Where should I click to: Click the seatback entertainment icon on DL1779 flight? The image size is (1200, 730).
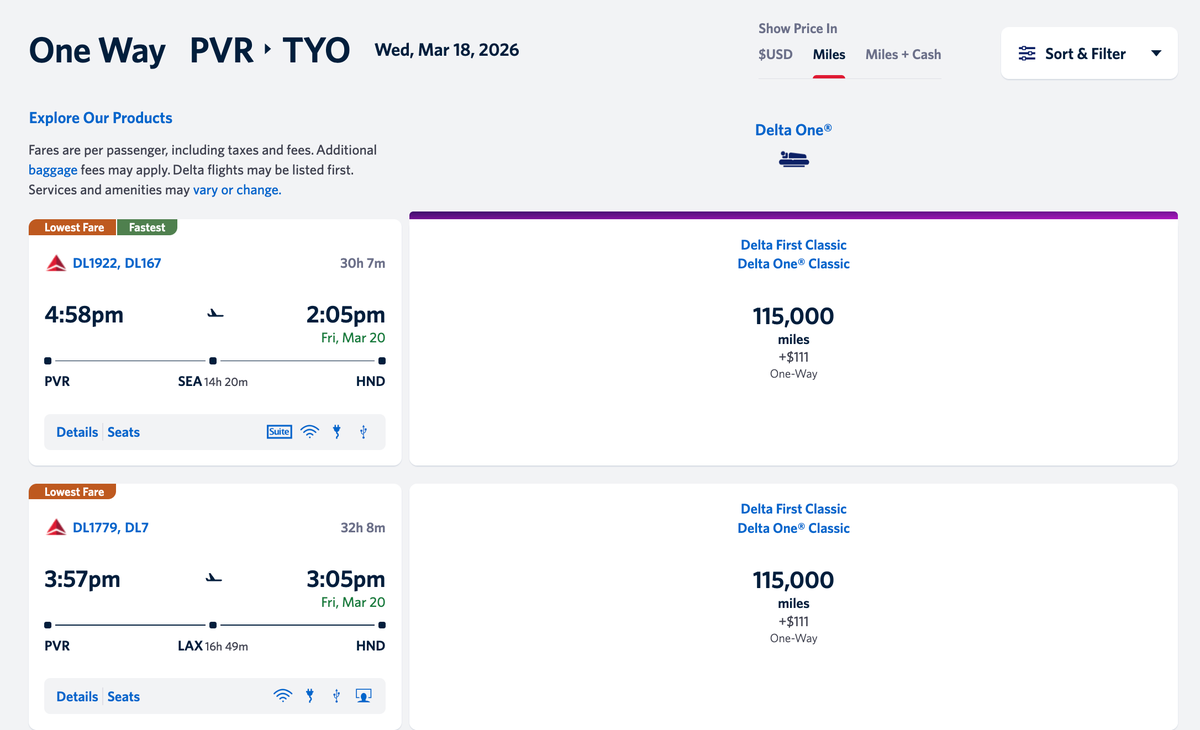363,695
